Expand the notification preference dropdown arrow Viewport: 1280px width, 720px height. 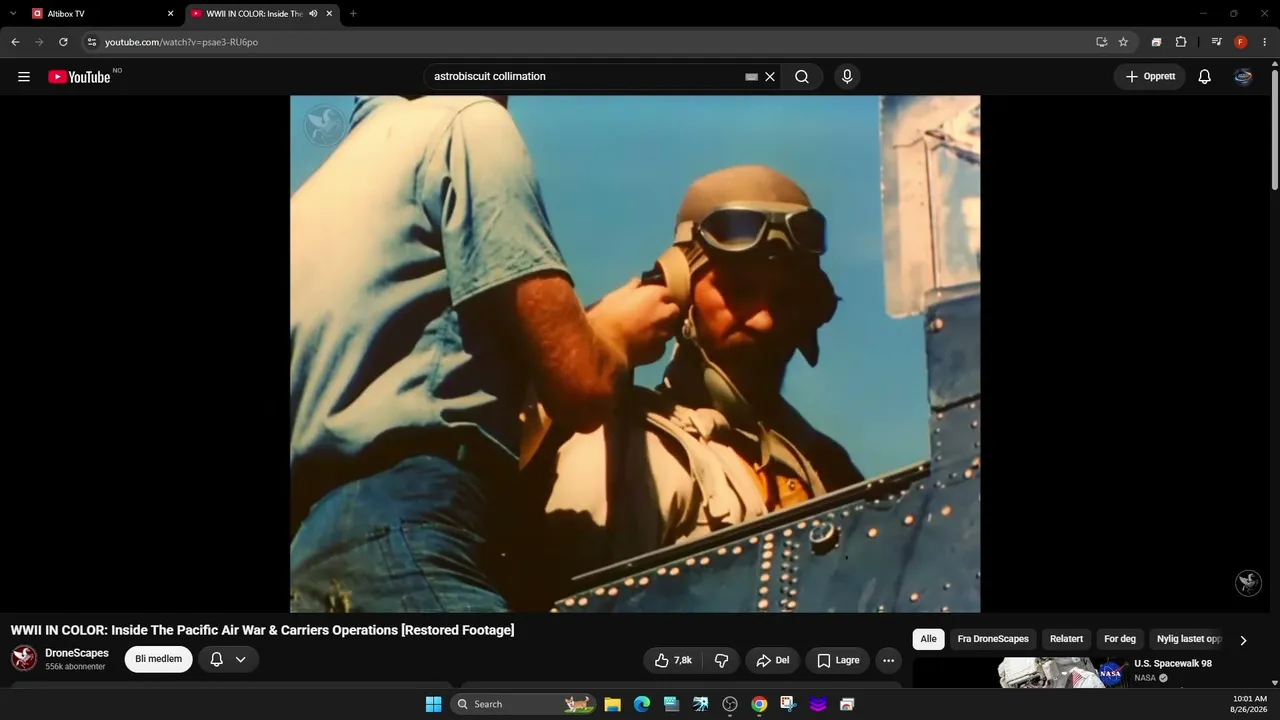tap(241, 659)
